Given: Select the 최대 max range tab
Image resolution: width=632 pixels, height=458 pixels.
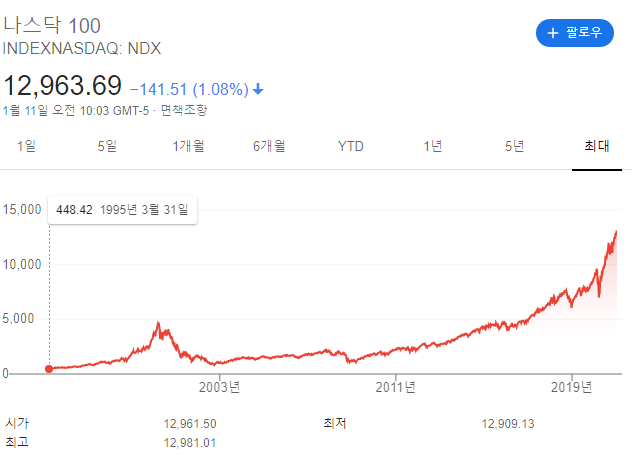Looking at the screenshot, I should 597,146.
